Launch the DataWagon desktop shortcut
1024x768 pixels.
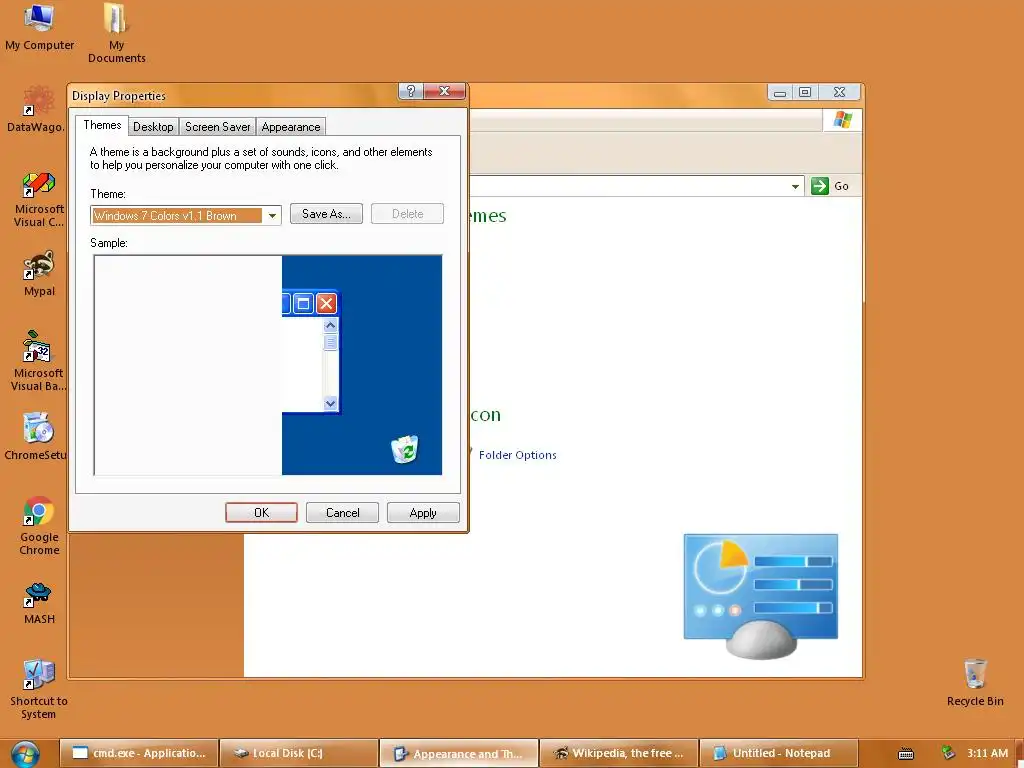pos(36,108)
